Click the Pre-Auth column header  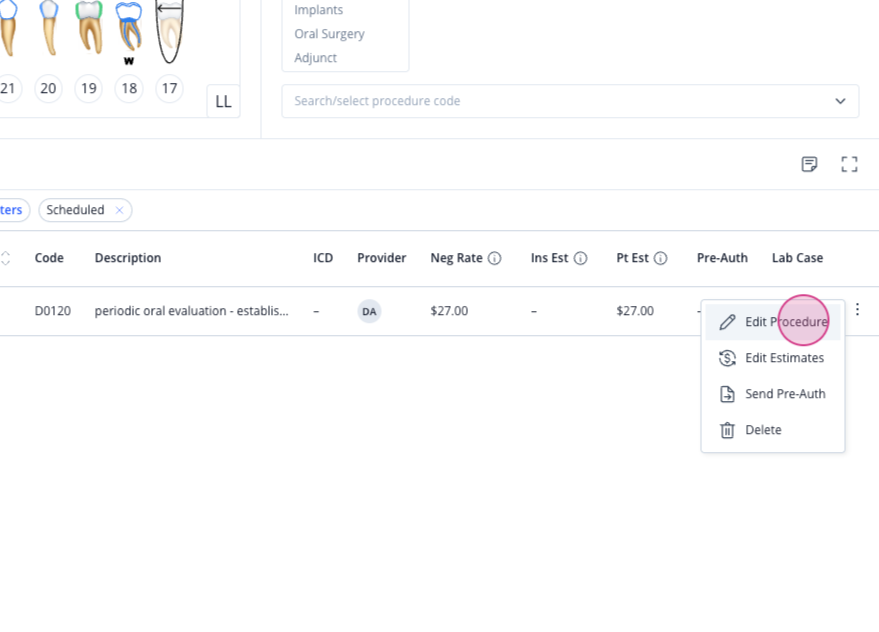coord(722,258)
